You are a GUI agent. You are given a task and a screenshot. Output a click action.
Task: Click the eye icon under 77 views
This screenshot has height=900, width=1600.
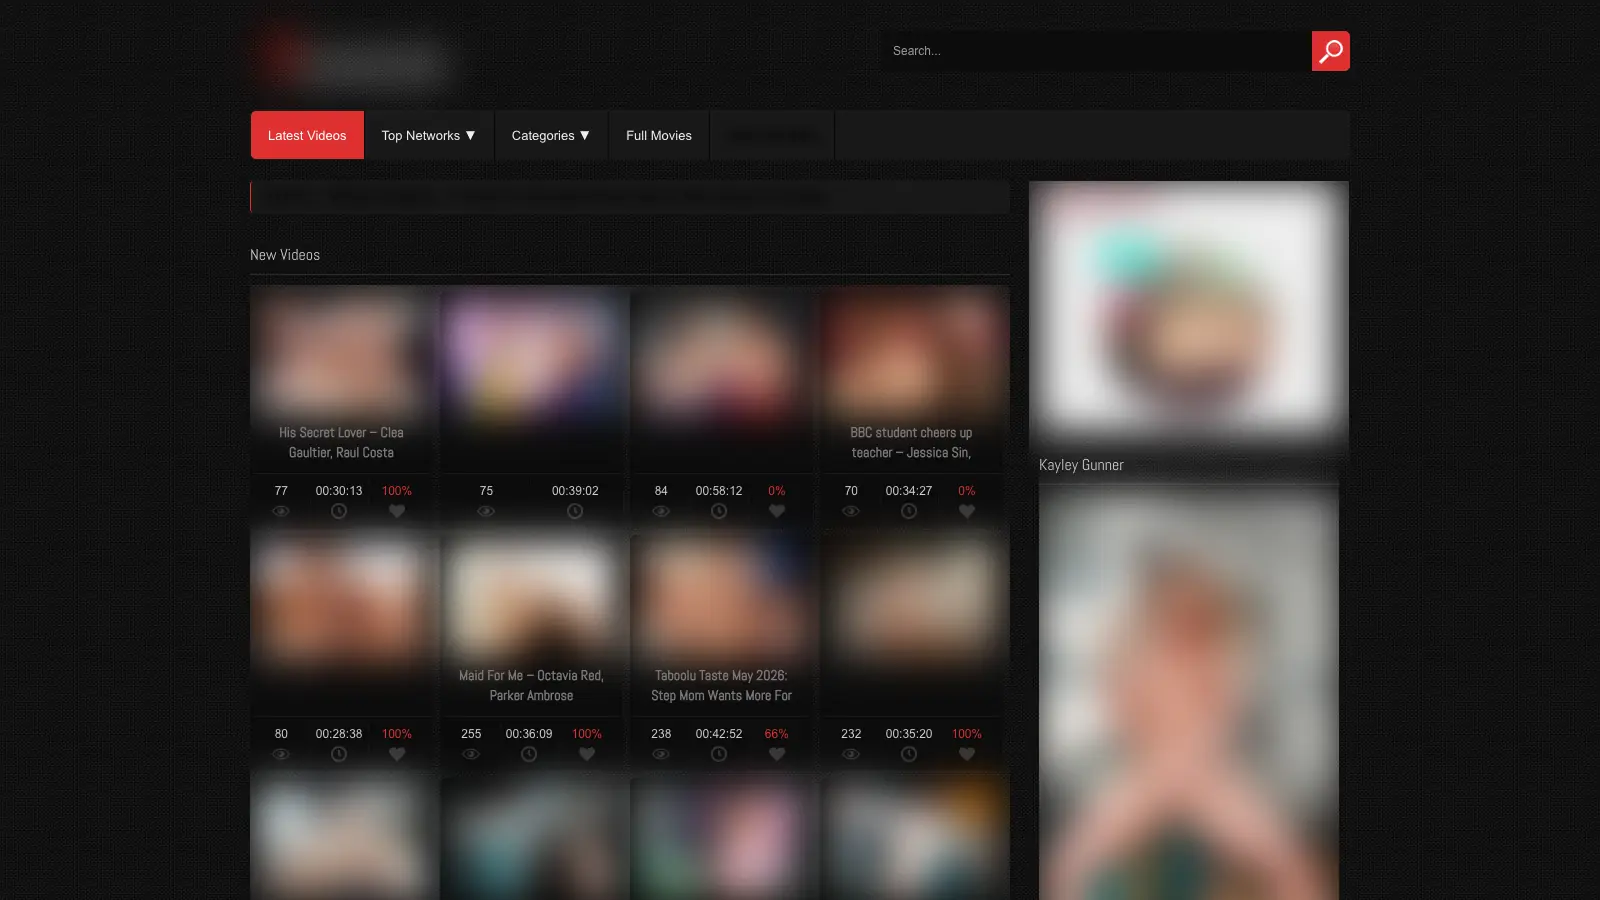click(x=281, y=511)
